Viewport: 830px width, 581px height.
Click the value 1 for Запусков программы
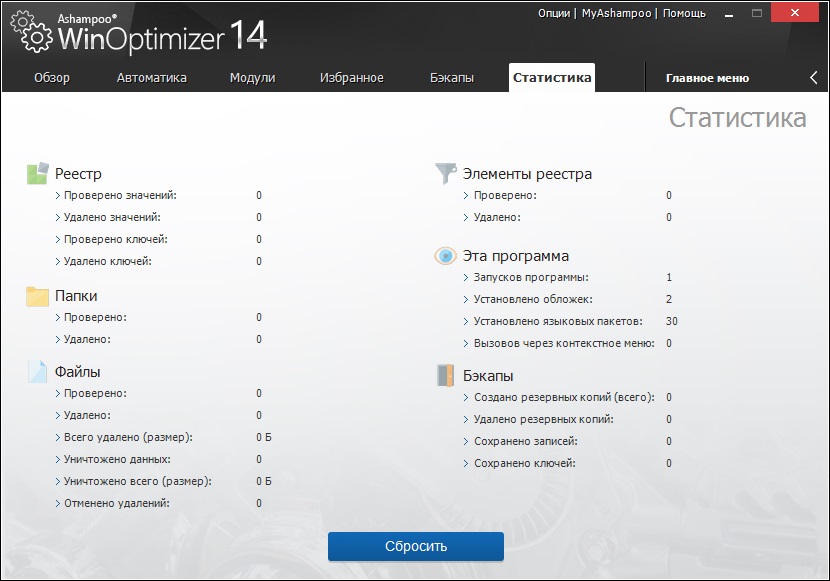(669, 277)
